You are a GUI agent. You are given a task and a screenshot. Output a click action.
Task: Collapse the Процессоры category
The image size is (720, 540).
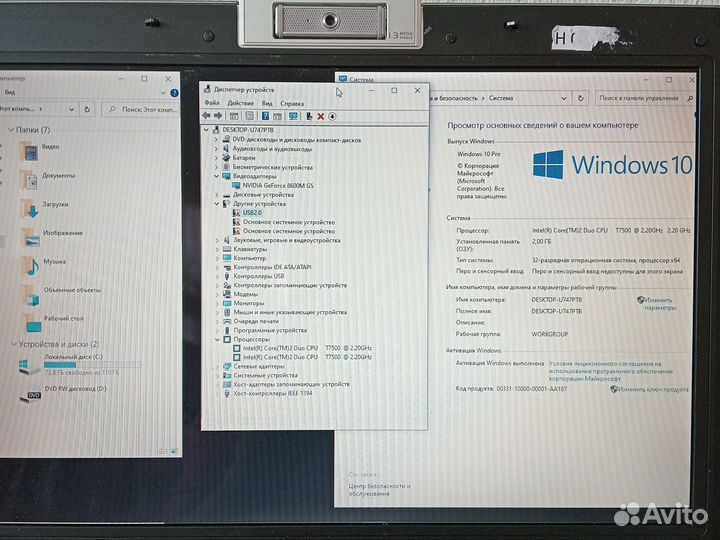217,339
